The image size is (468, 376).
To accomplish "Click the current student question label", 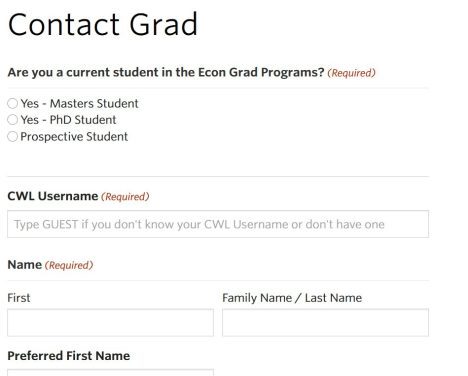I will [x=166, y=72].
